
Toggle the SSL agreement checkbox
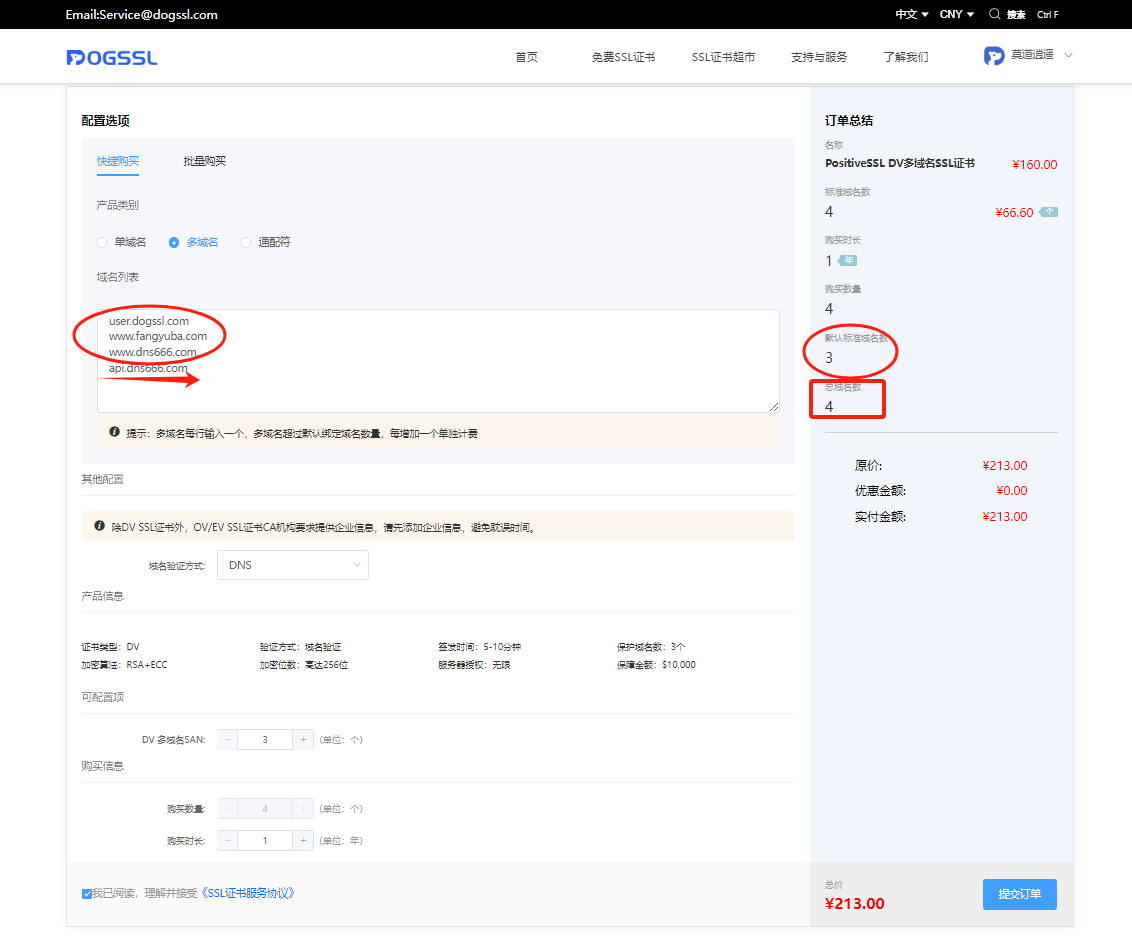point(87,894)
